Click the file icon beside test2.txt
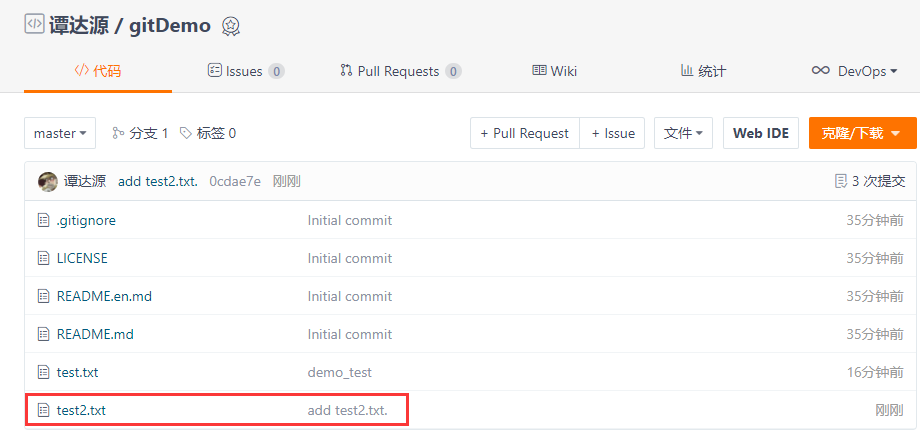 click(43, 410)
